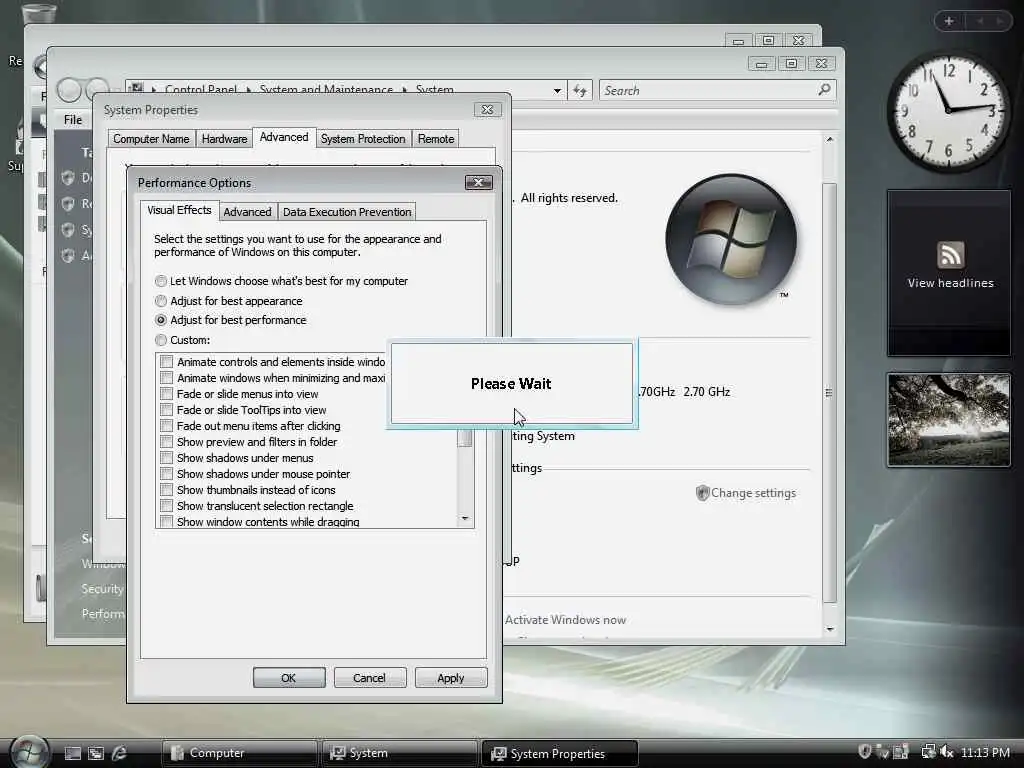The image size is (1024, 768).
Task: Enable Show preview and filters in folder
Action: pos(167,442)
